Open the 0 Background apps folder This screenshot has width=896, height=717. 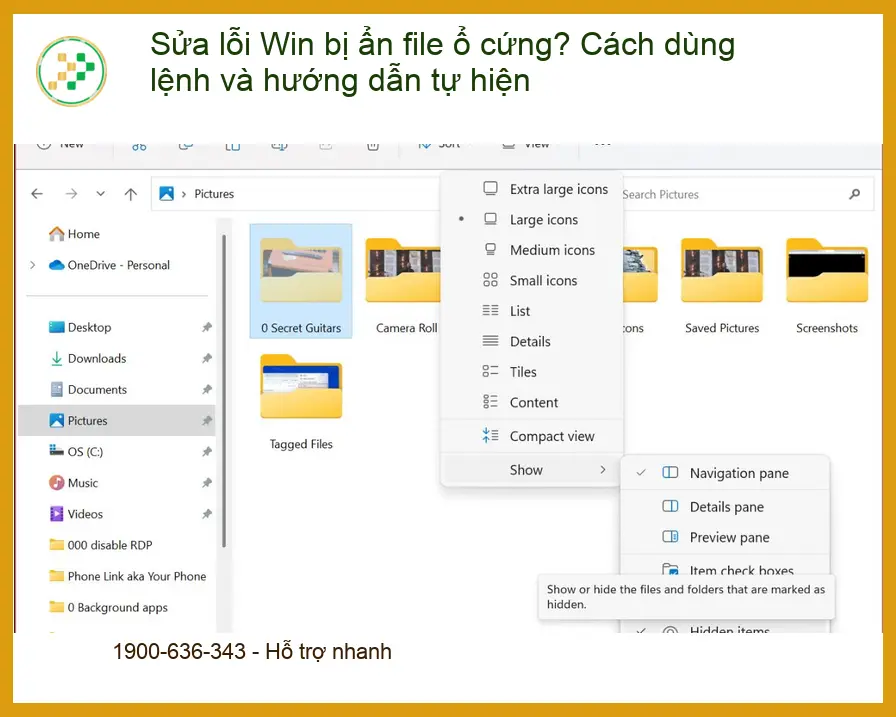(x=117, y=607)
